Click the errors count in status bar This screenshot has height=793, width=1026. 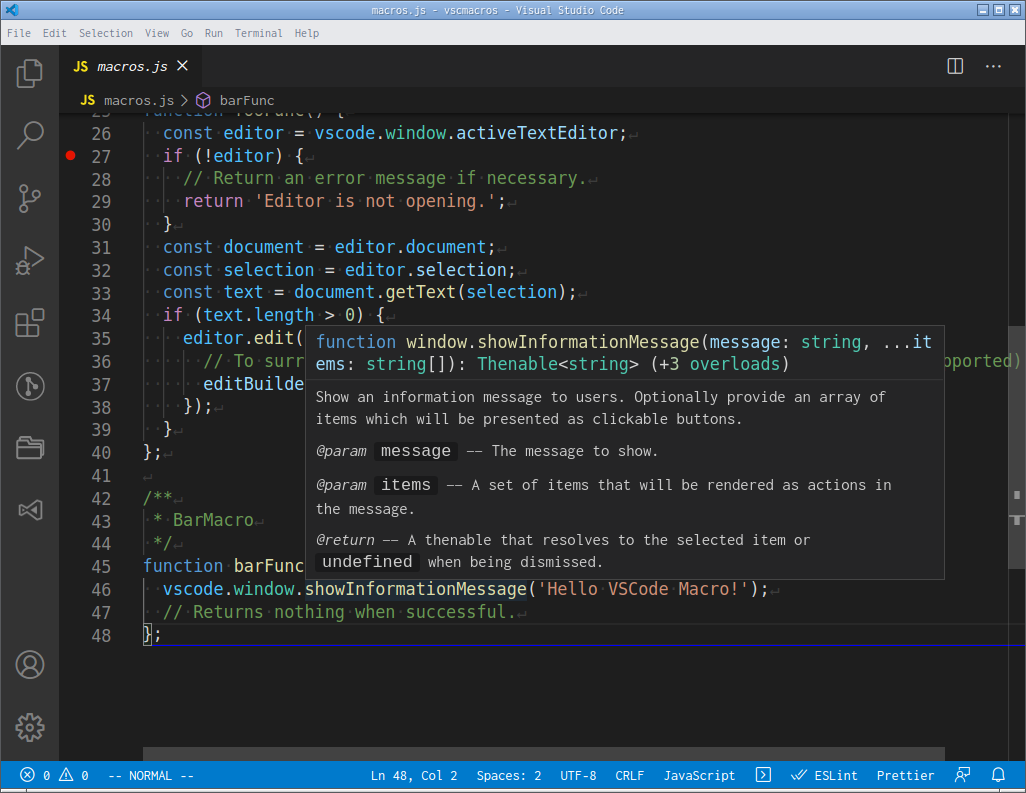pos(35,775)
